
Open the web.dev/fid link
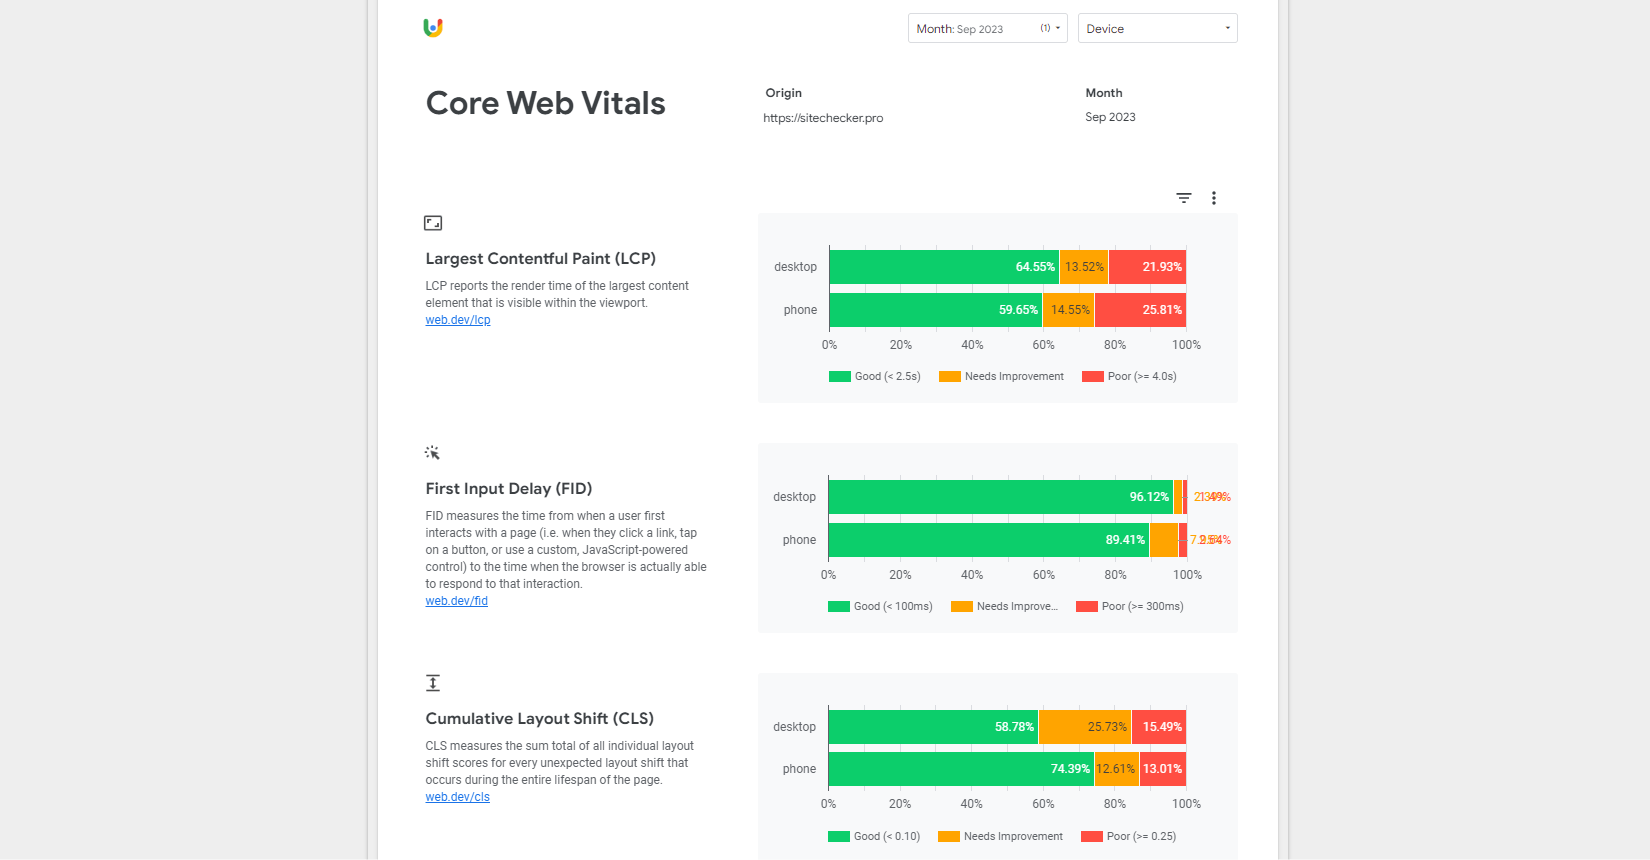[457, 601]
